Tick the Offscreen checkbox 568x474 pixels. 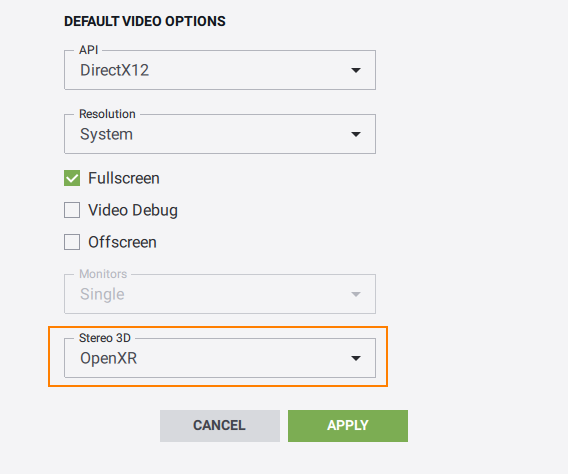pyautogui.click(x=72, y=242)
